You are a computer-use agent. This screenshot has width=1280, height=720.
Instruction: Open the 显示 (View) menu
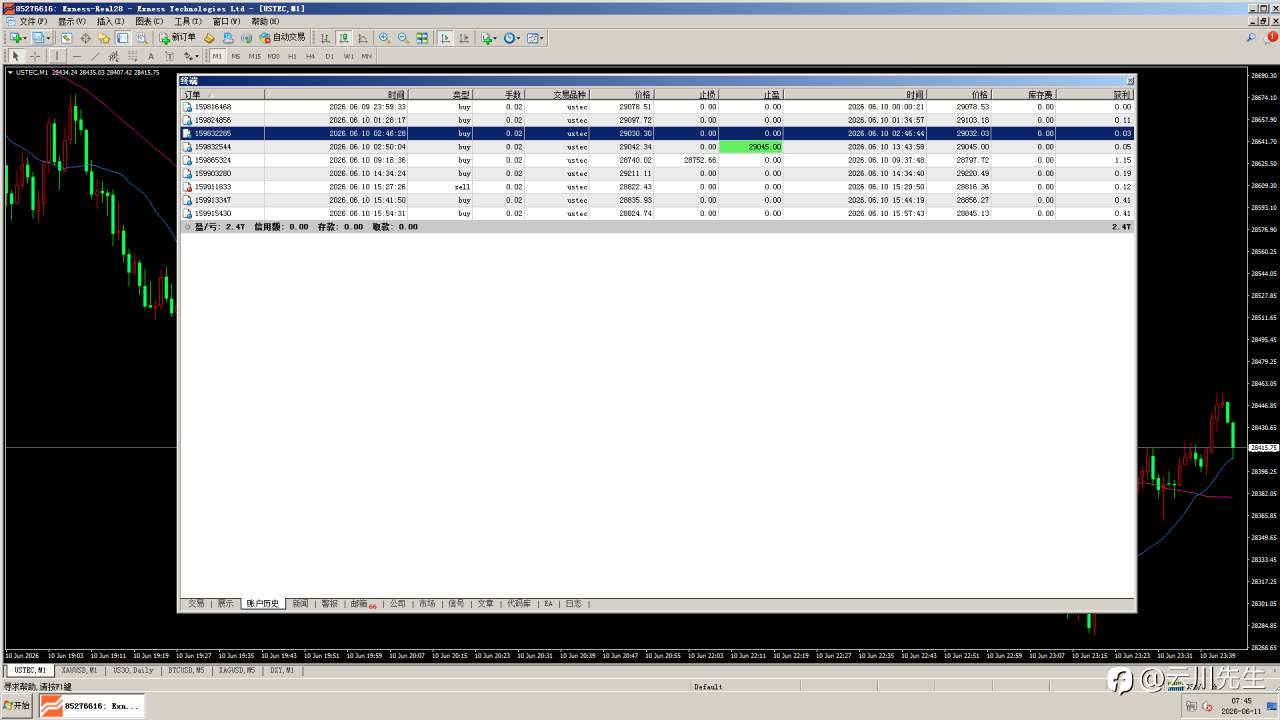coord(72,21)
